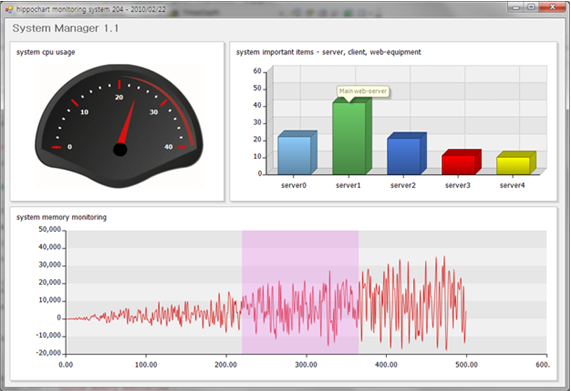Click the 300.00 x-axis label

tap(306, 364)
